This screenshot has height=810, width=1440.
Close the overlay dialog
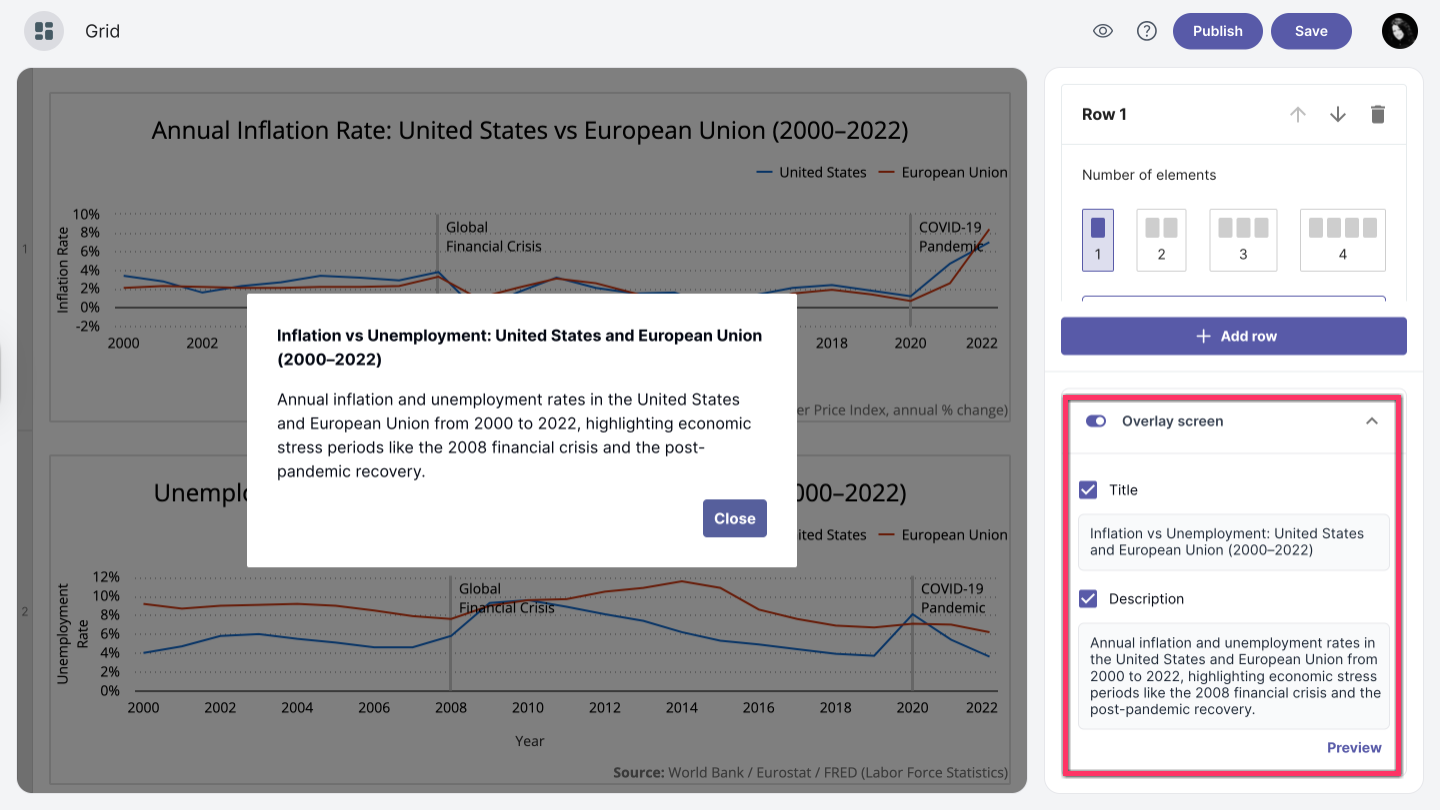734,518
